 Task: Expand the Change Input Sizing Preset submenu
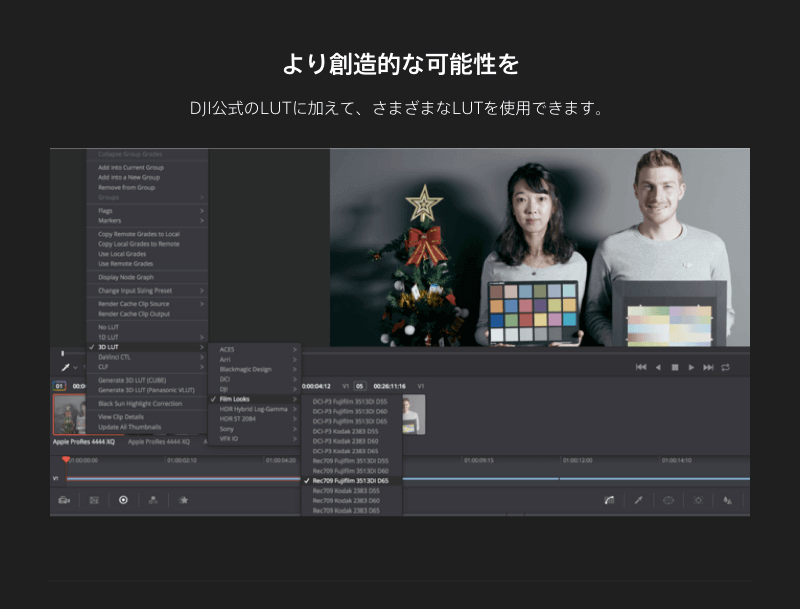(x=147, y=291)
